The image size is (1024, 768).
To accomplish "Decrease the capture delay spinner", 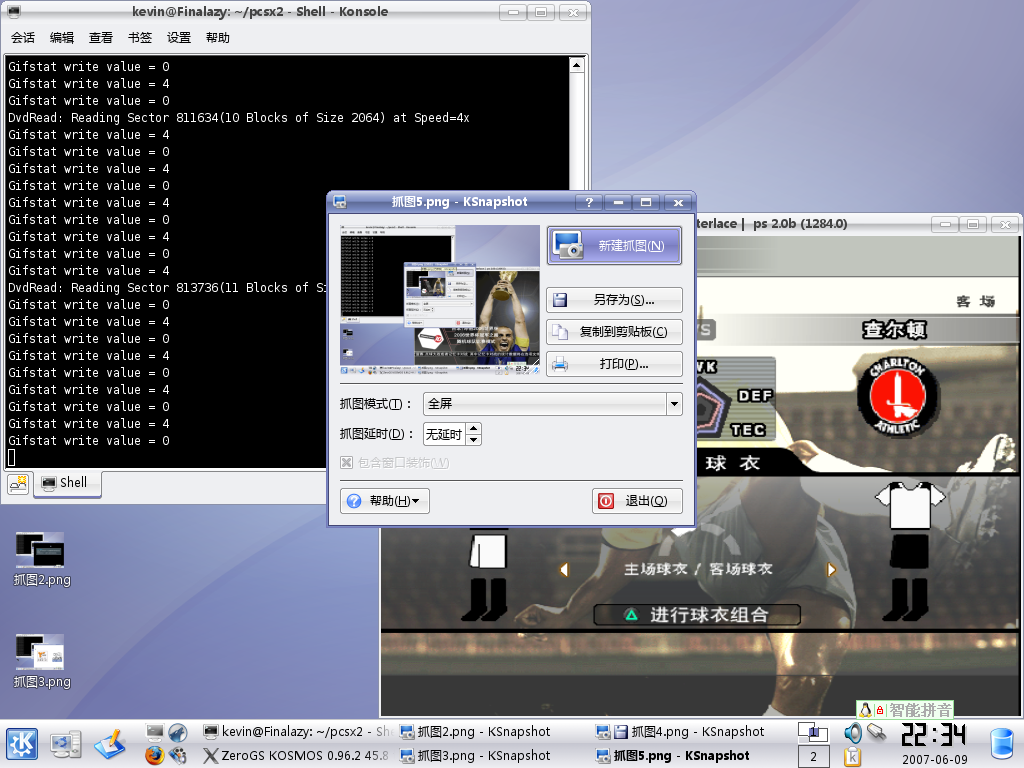I will pyautogui.click(x=474, y=440).
